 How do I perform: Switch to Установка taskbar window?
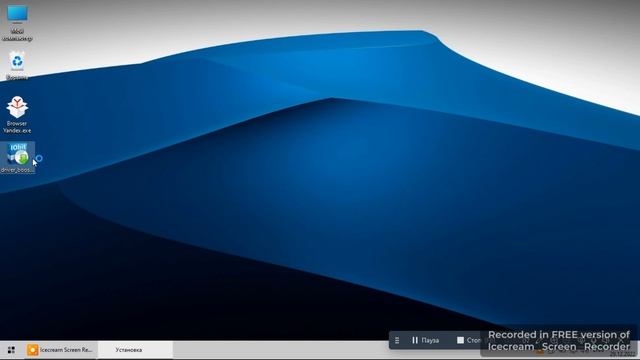pyautogui.click(x=136, y=350)
